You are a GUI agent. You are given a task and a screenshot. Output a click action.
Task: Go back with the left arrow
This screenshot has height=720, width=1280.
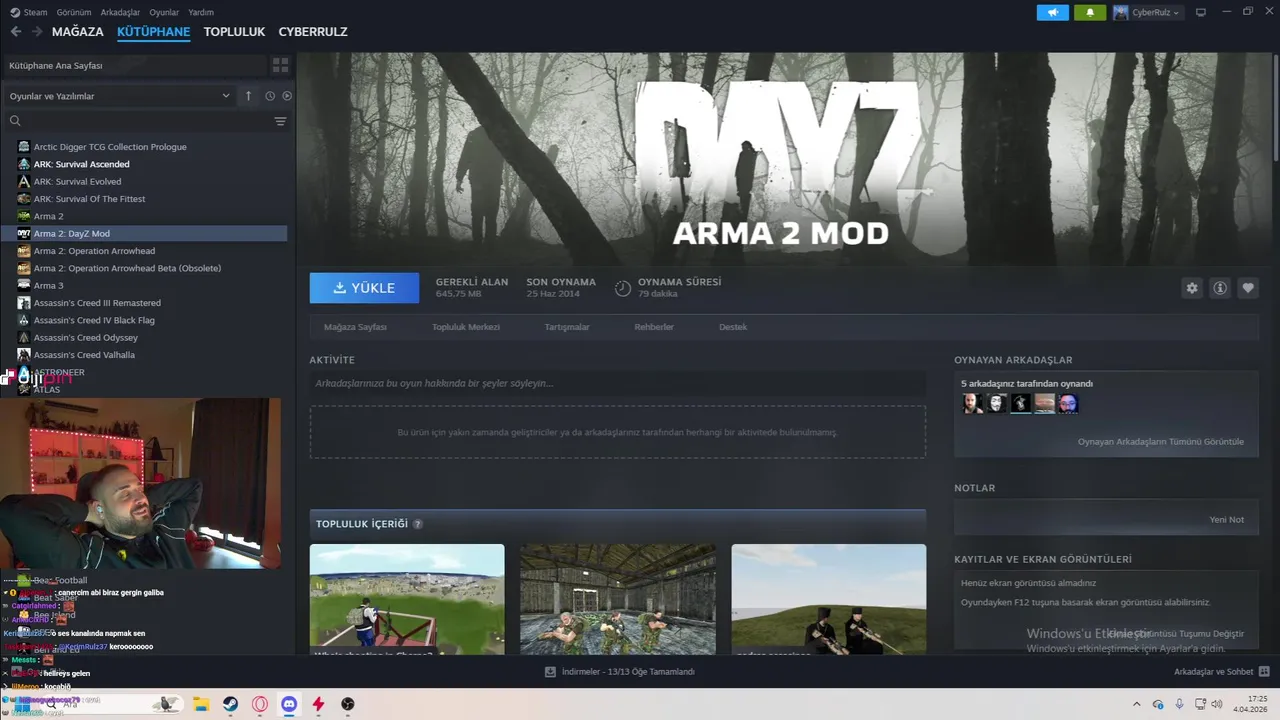pos(15,32)
